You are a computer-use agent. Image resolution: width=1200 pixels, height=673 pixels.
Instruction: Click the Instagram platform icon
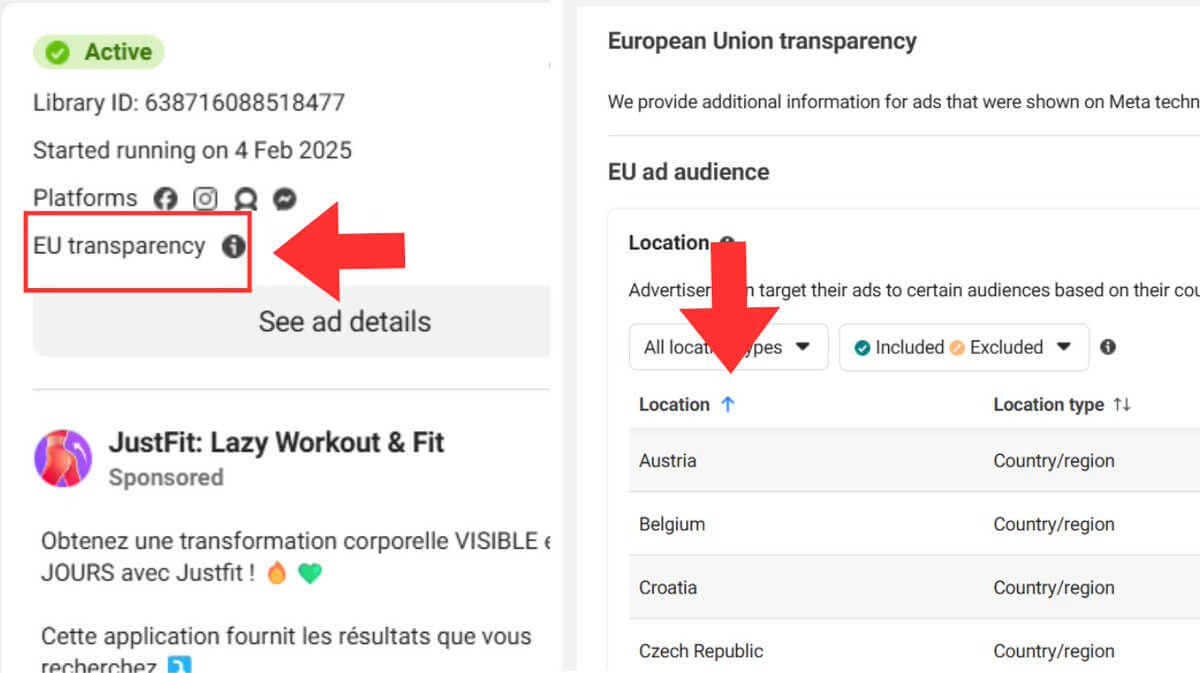pyautogui.click(x=205, y=199)
